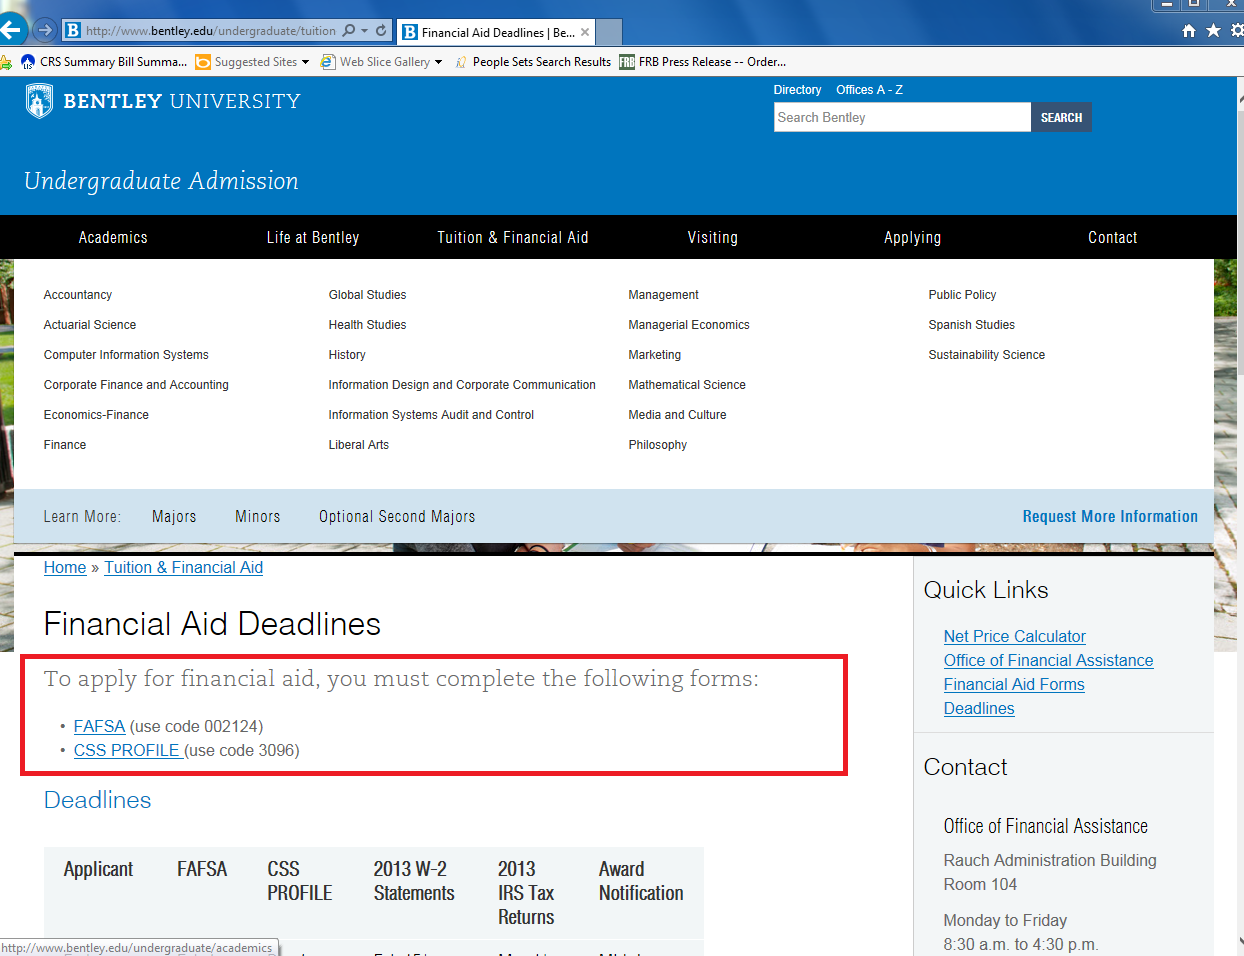Screen dimensions: 1244x956
Task: Open the Contact menu
Action: pos(1113,237)
